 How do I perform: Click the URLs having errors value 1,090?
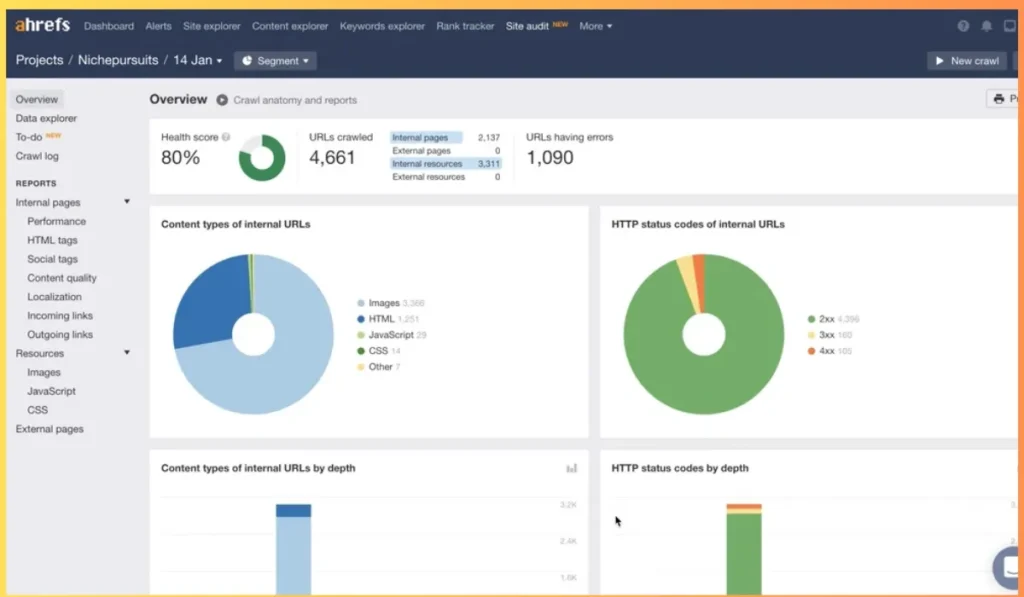coord(550,157)
